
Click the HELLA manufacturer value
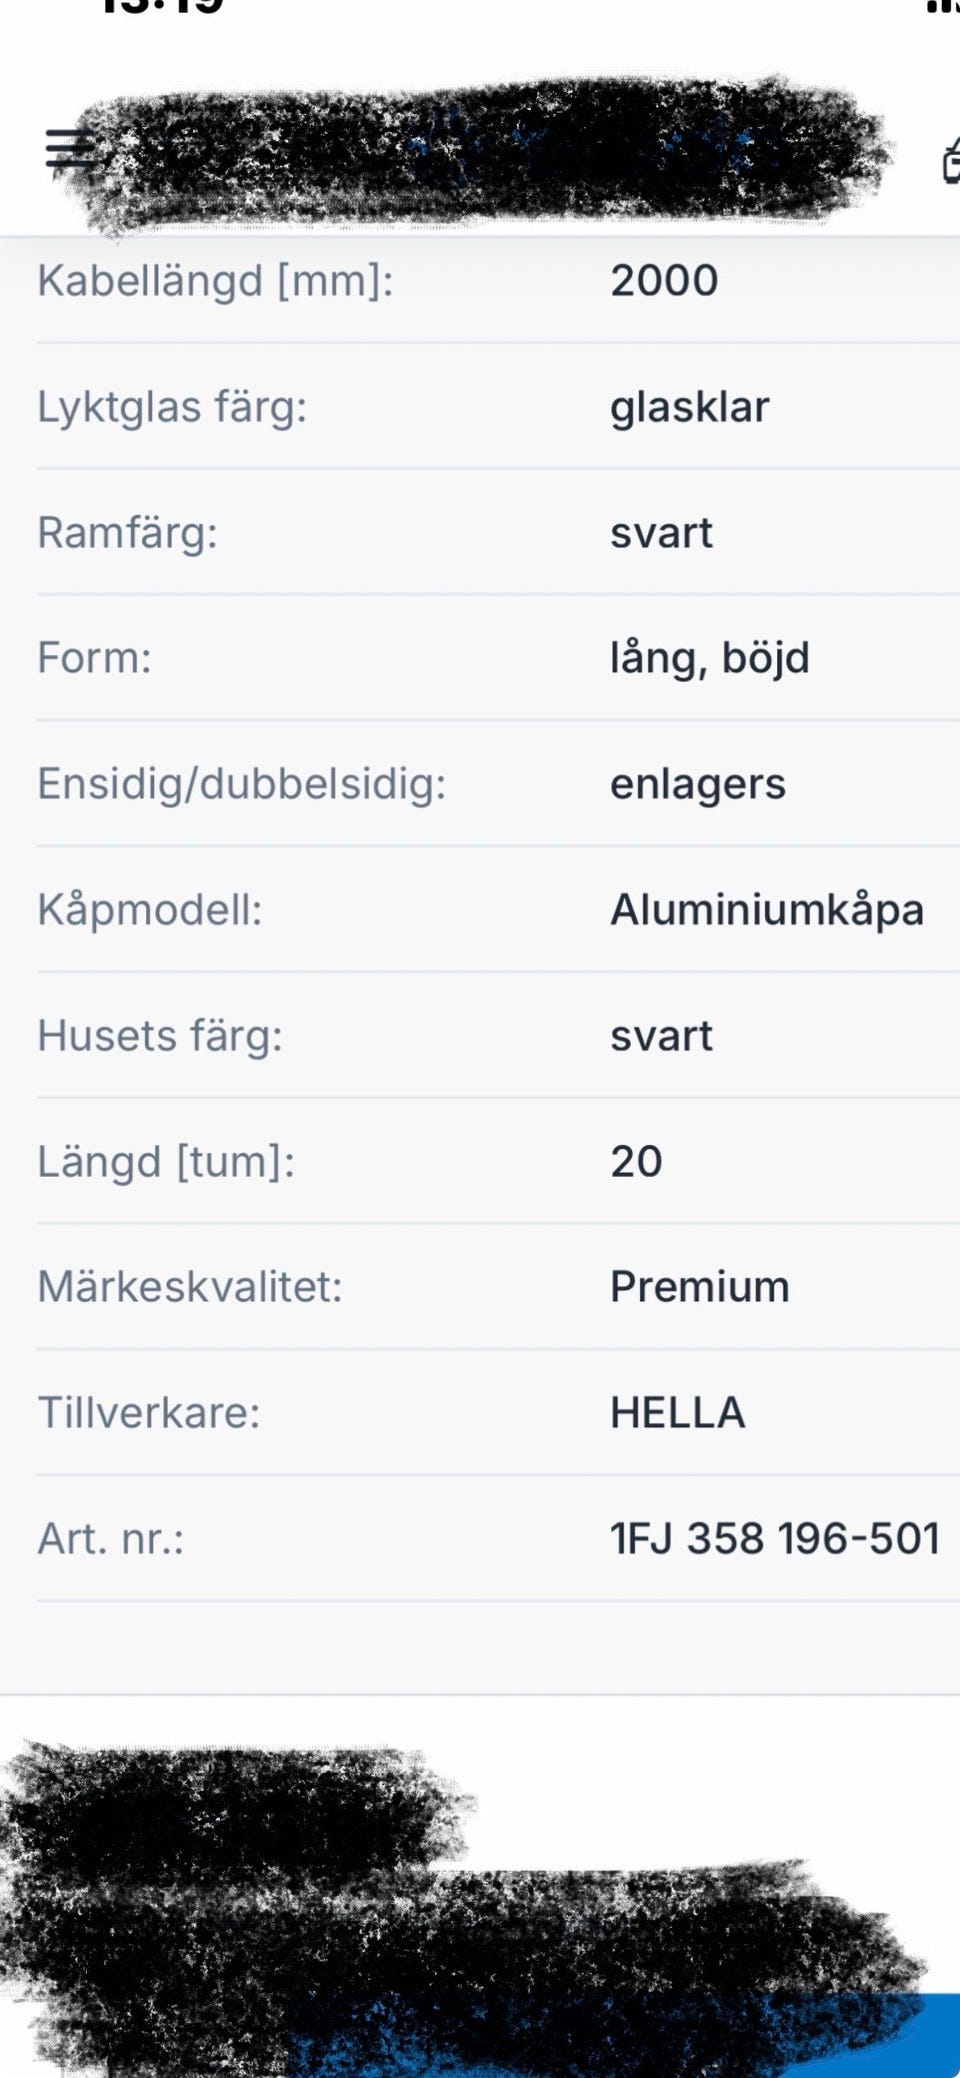click(x=678, y=1412)
